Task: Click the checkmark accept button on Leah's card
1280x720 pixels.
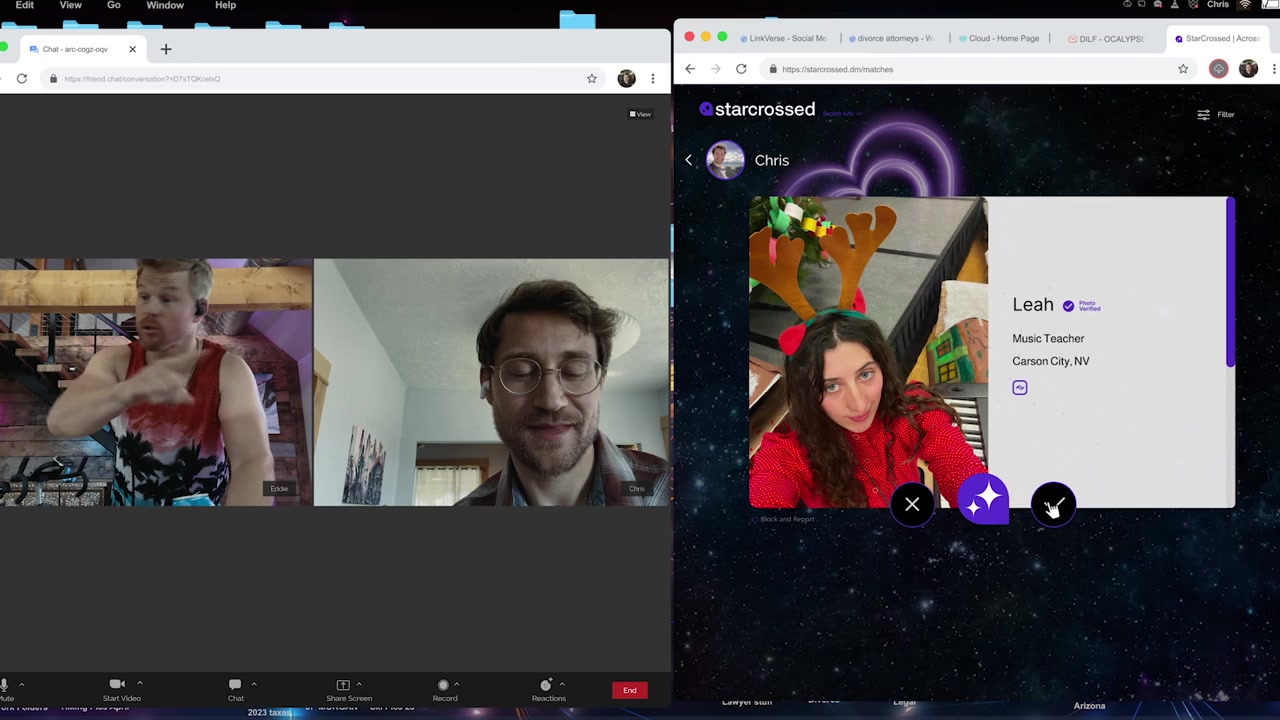Action: (1053, 505)
